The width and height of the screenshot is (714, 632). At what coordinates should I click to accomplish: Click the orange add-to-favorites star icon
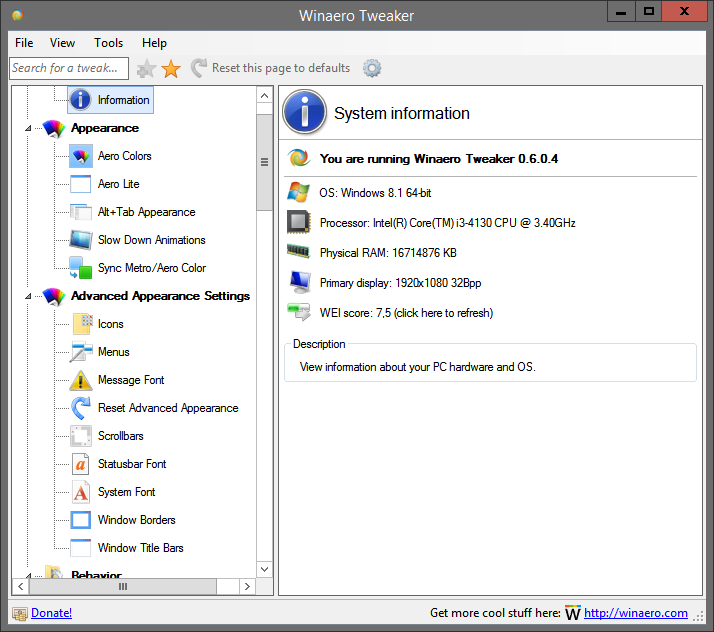pos(171,69)
